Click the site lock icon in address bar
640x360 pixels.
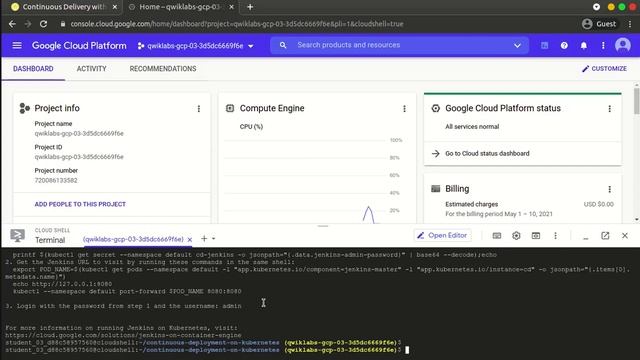[62, 24]
